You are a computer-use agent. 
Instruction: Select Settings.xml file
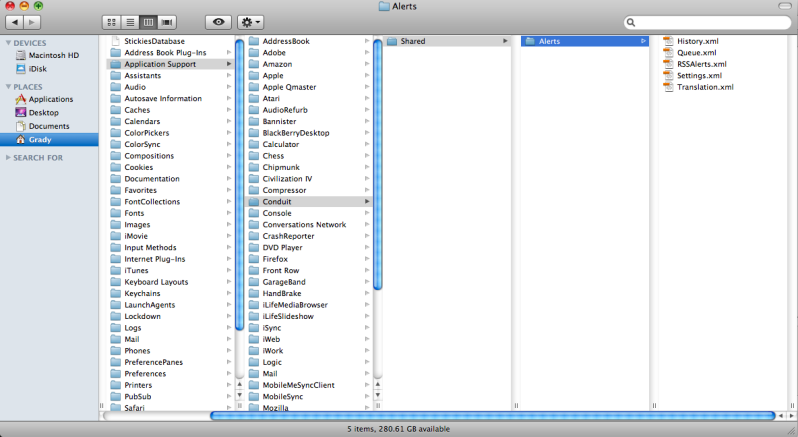(699, 75)
